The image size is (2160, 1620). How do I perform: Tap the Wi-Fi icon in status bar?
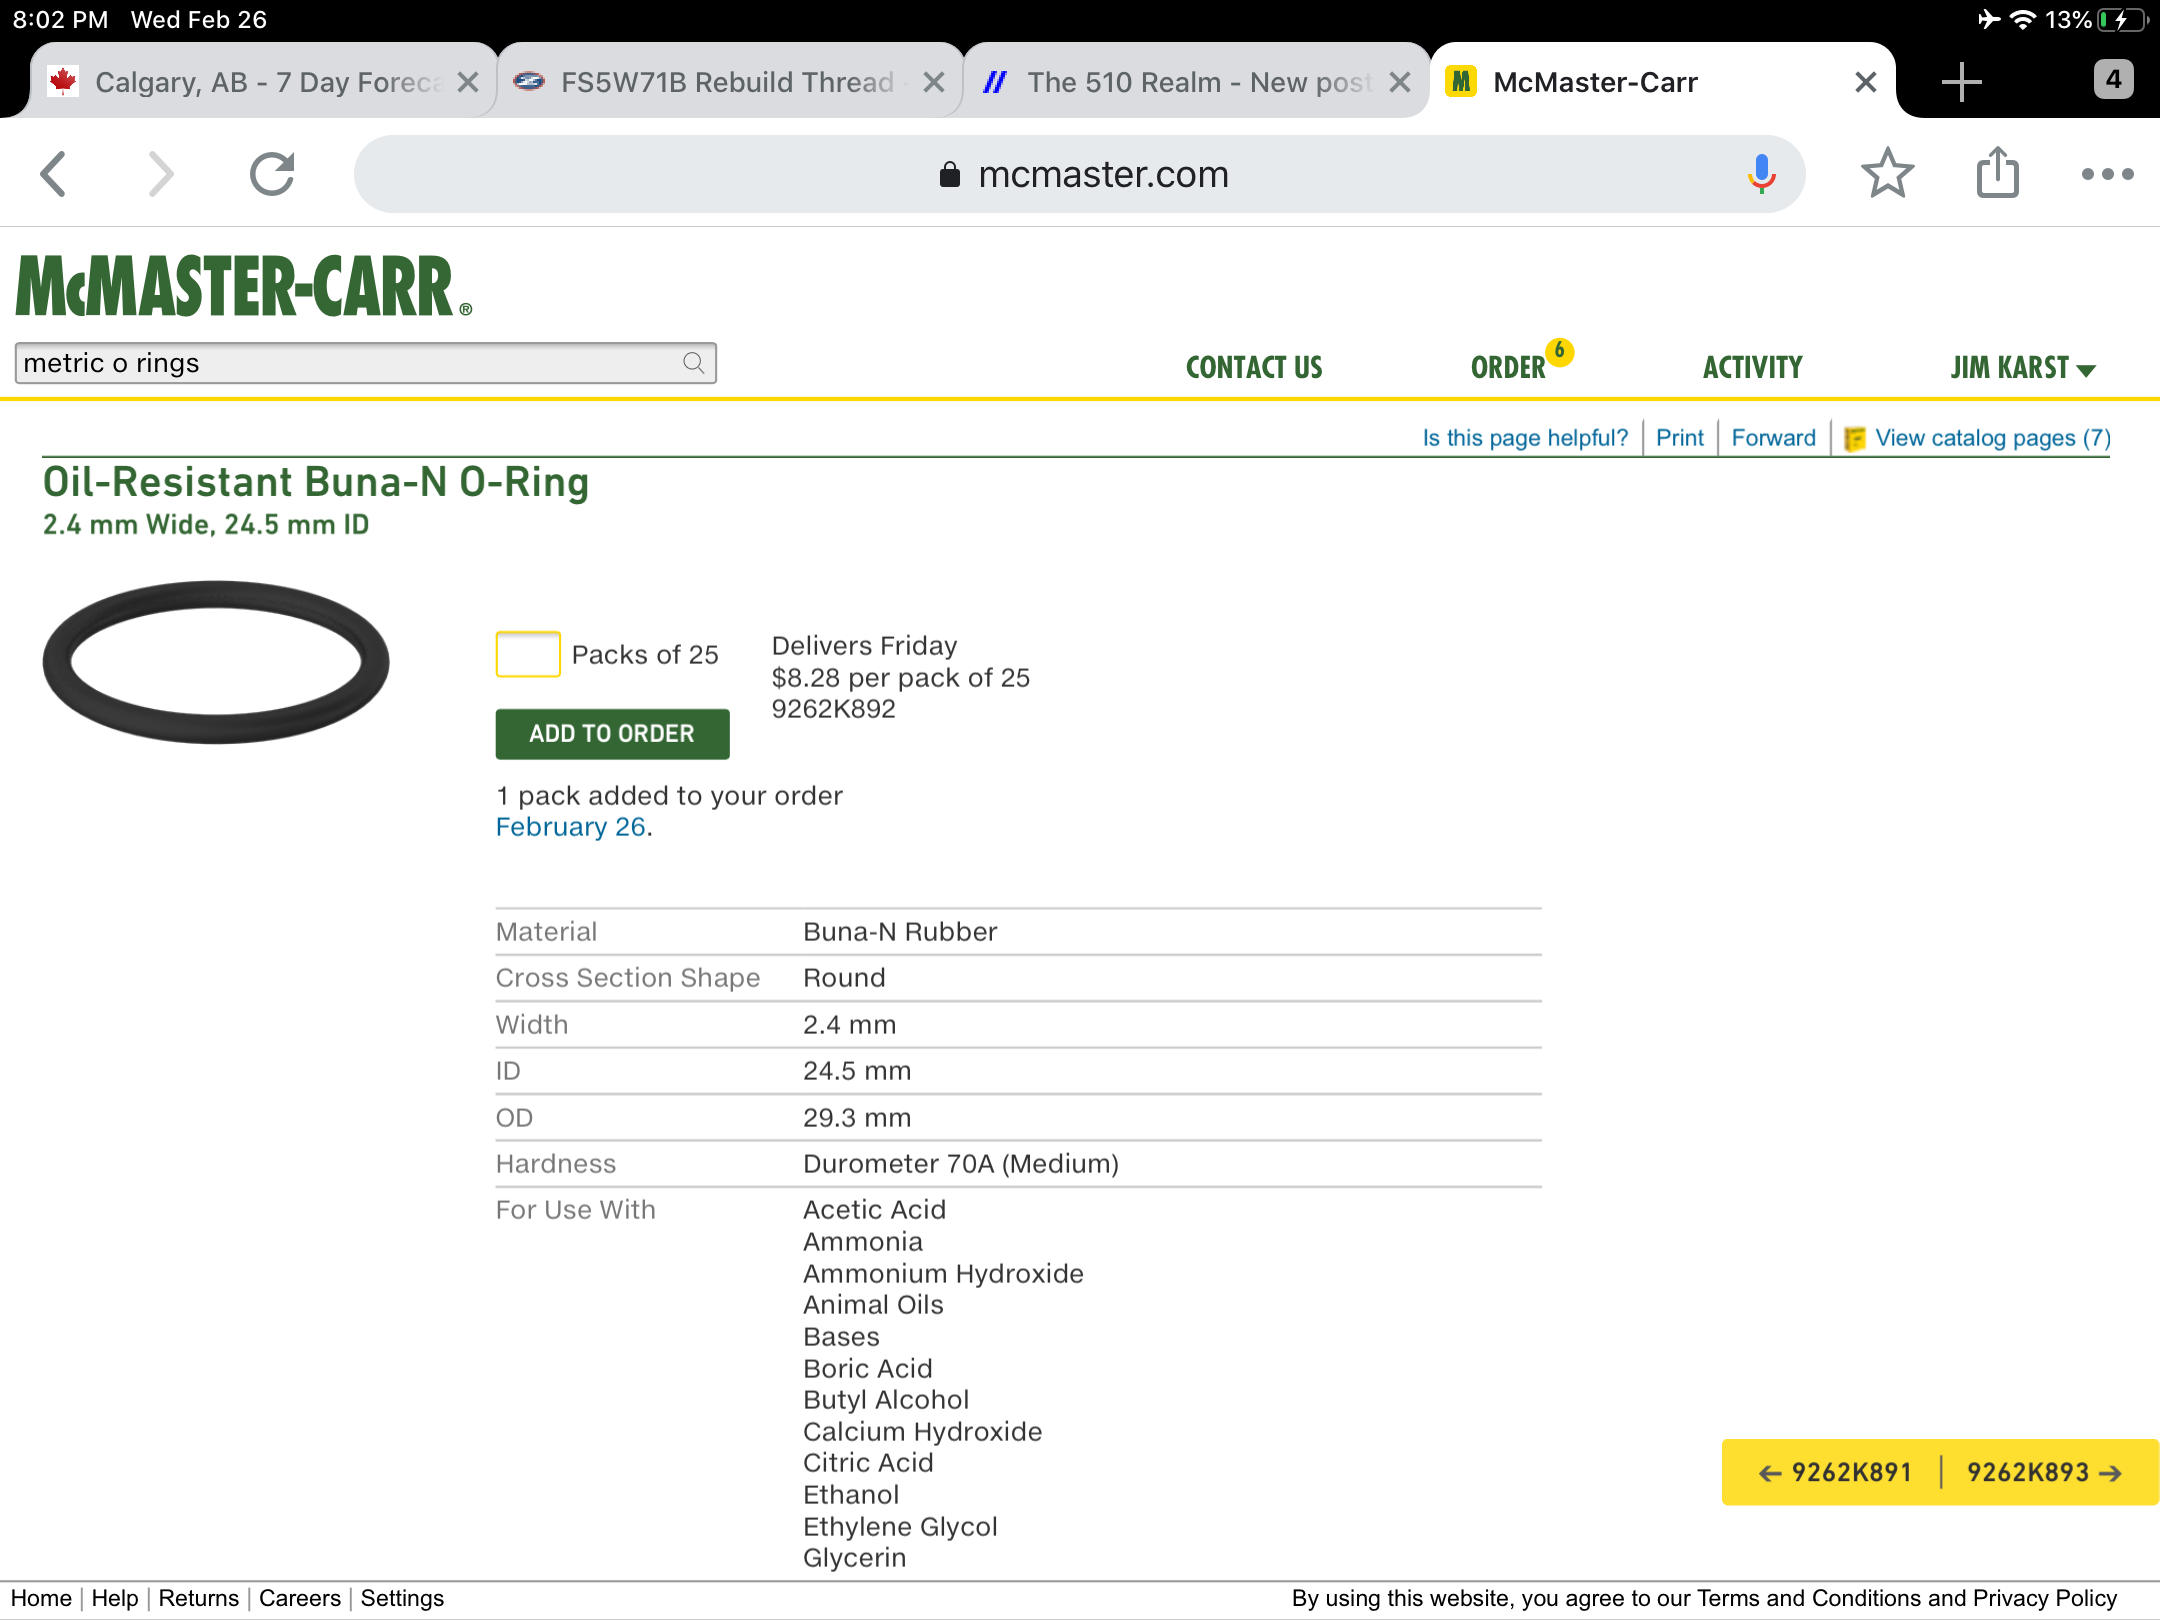[x=2022, y=20]
